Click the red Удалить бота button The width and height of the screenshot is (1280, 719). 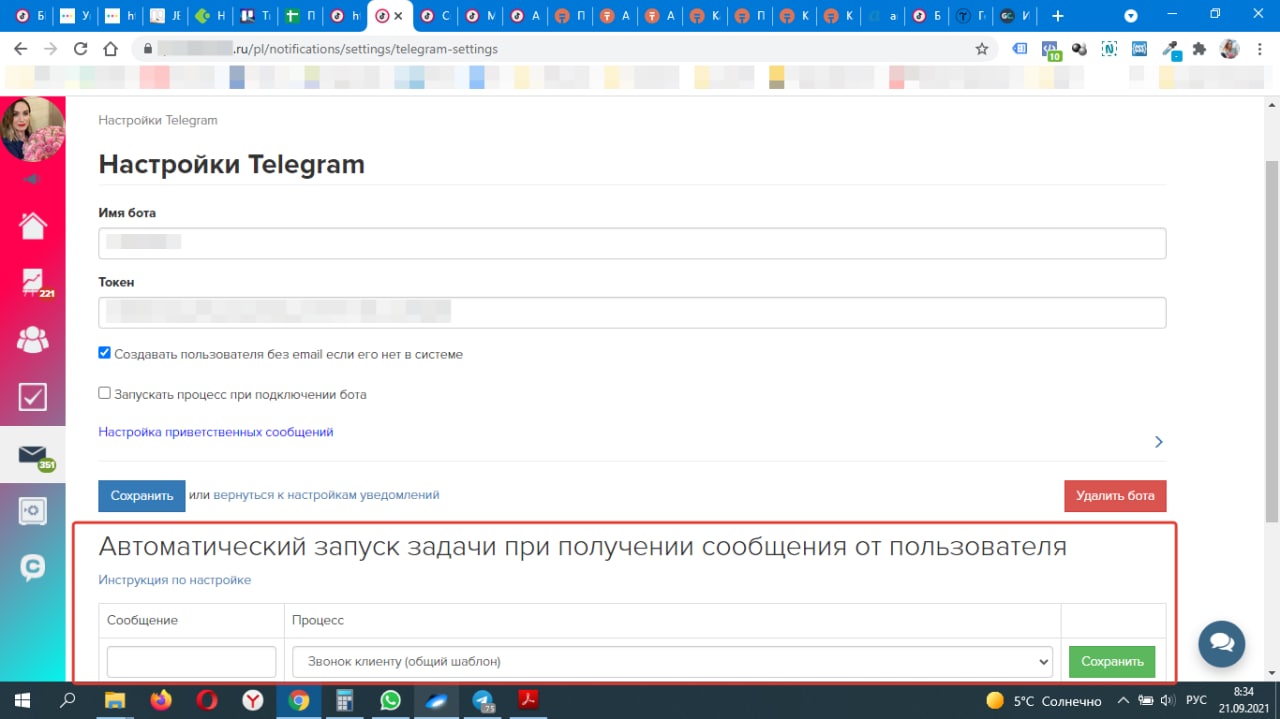pos(1115,496)
